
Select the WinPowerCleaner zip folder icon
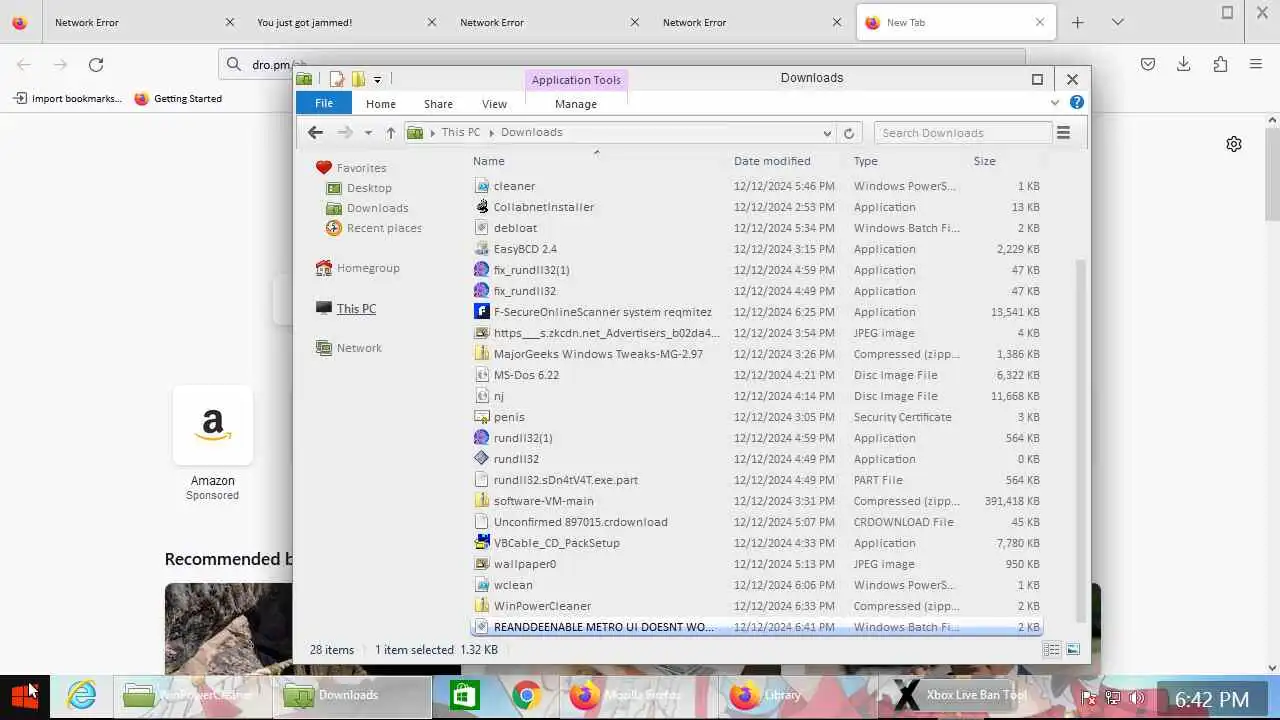(x=483, y=606)
